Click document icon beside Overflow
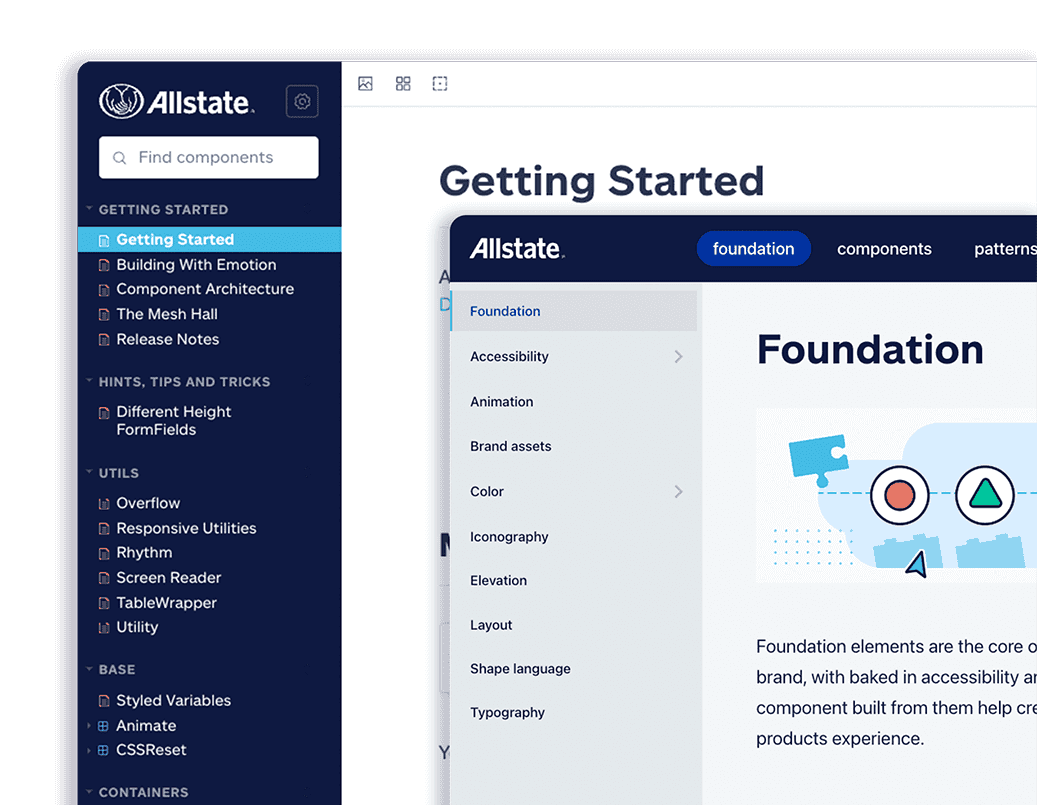Viewport: 1037px width, 805px height. (104, 504)
